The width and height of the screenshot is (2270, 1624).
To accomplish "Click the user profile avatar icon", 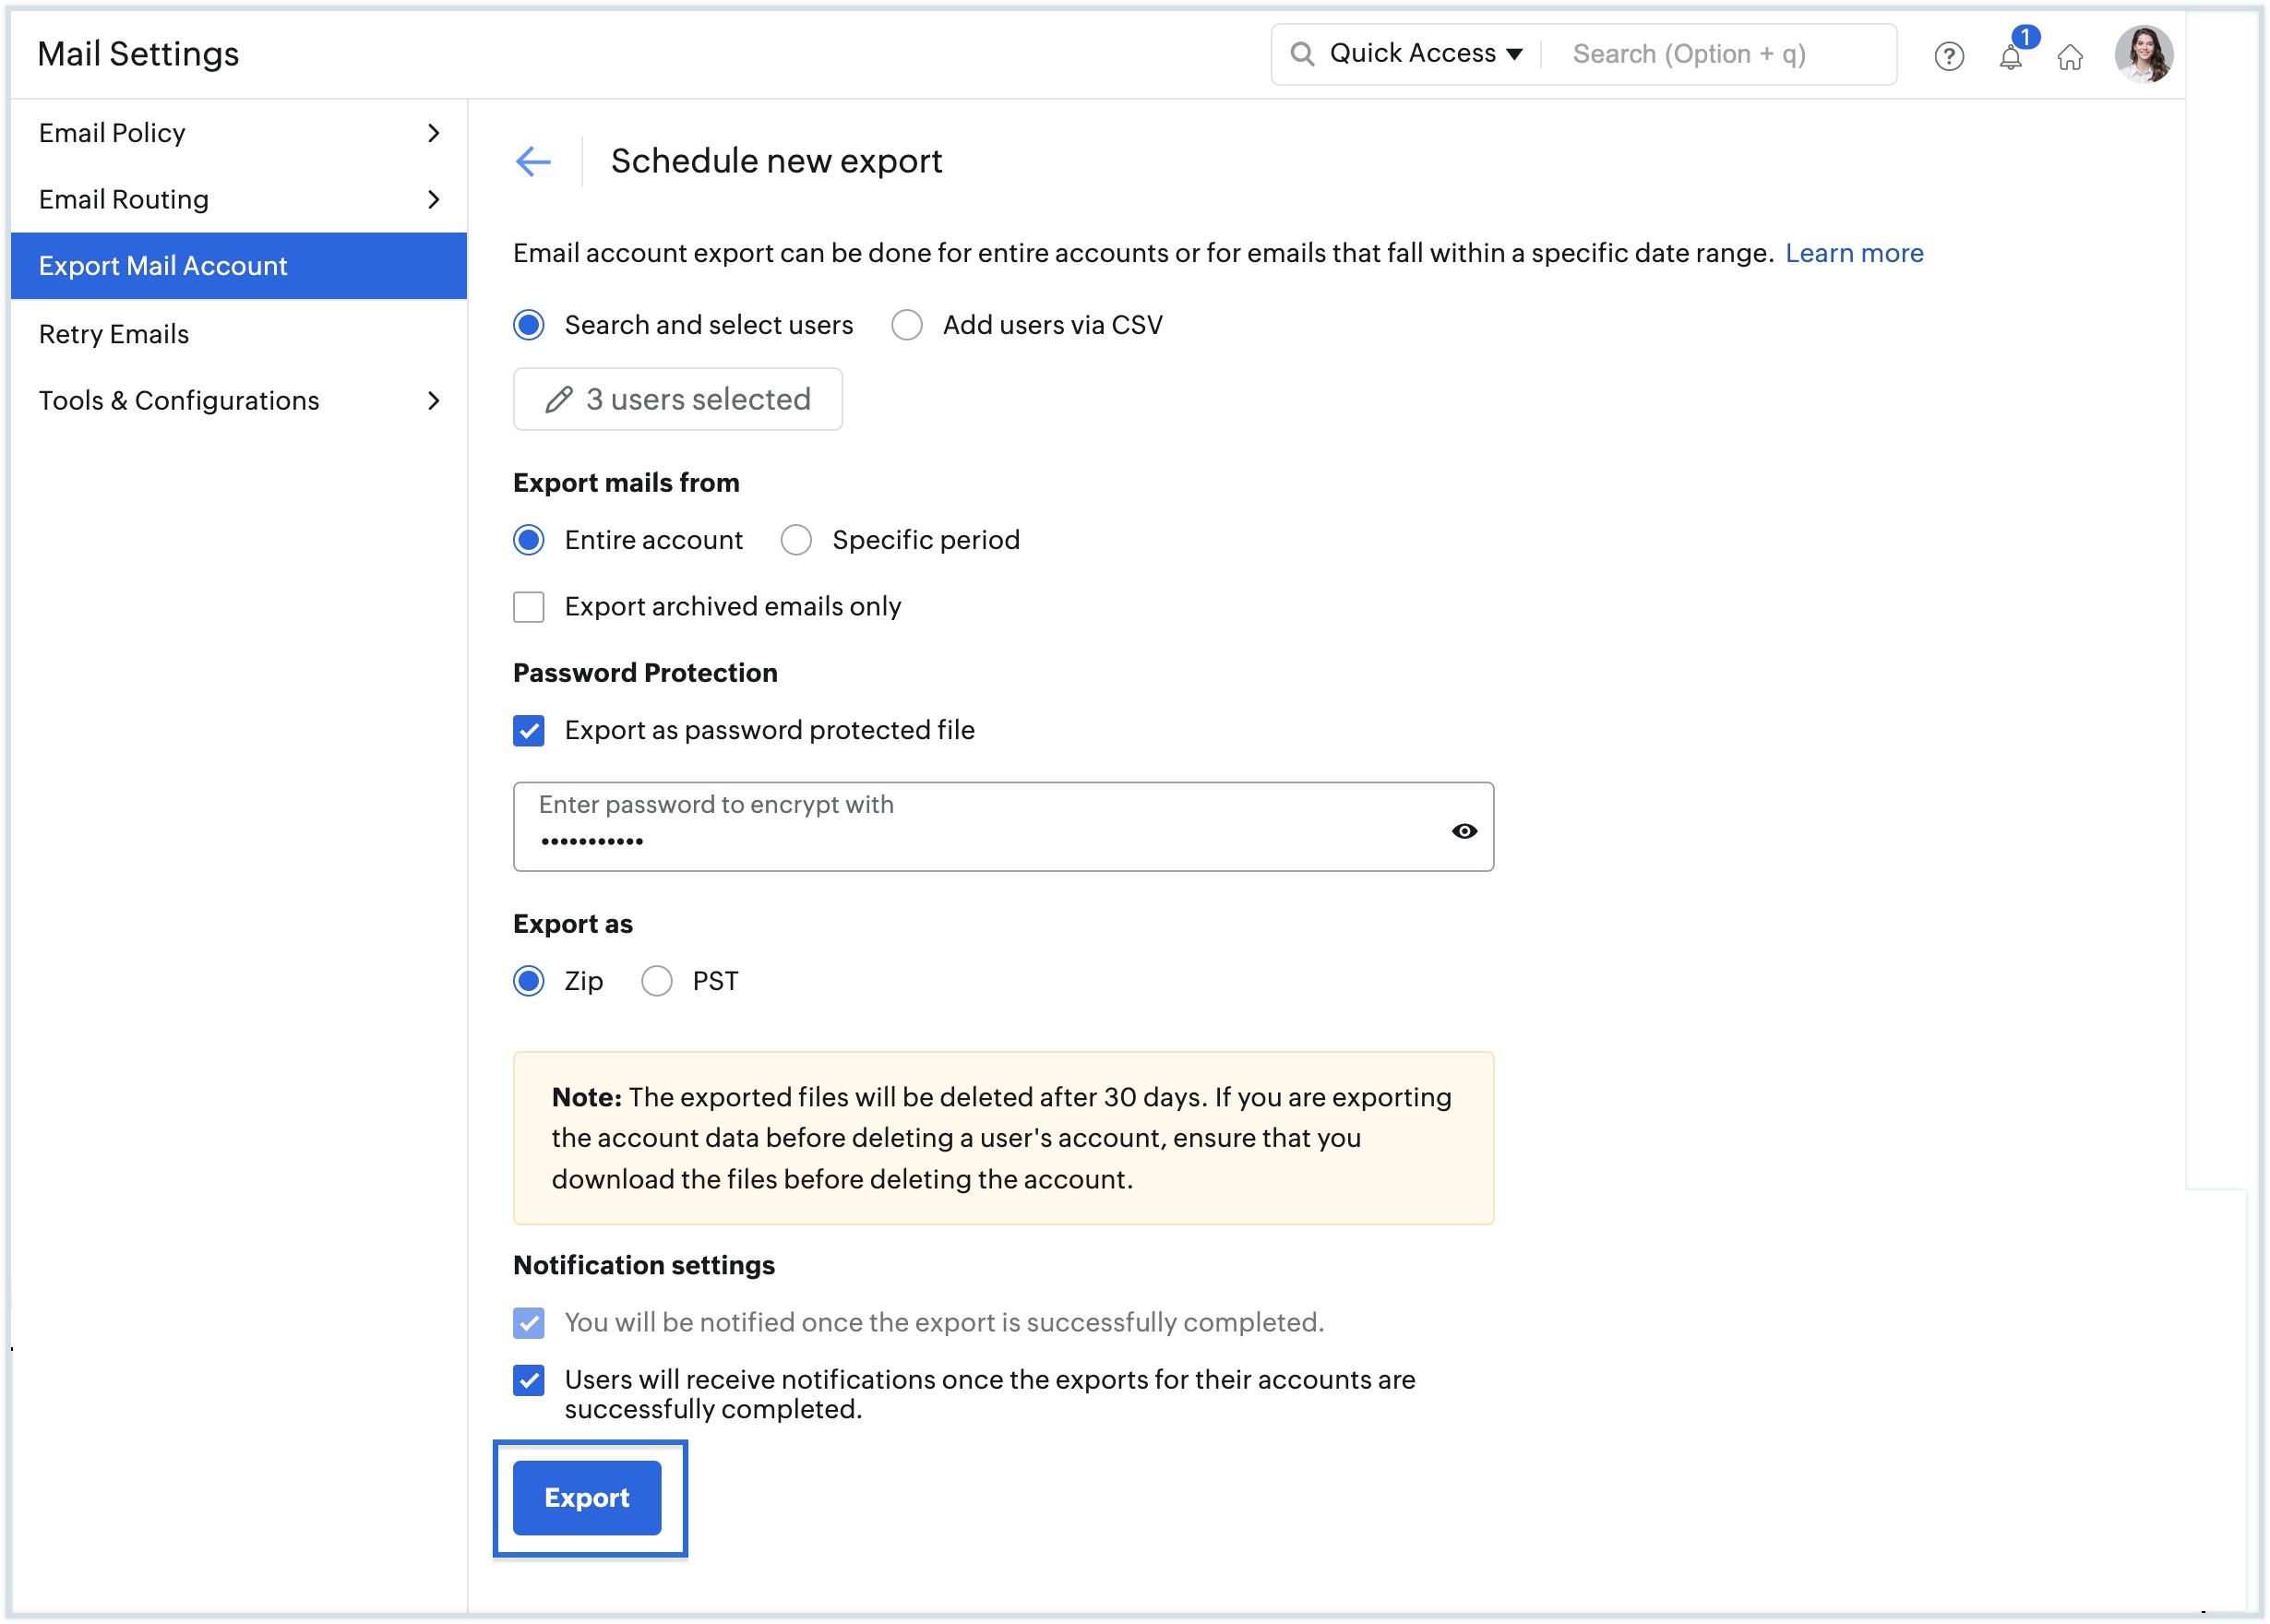I will (x=2152, y=53).
